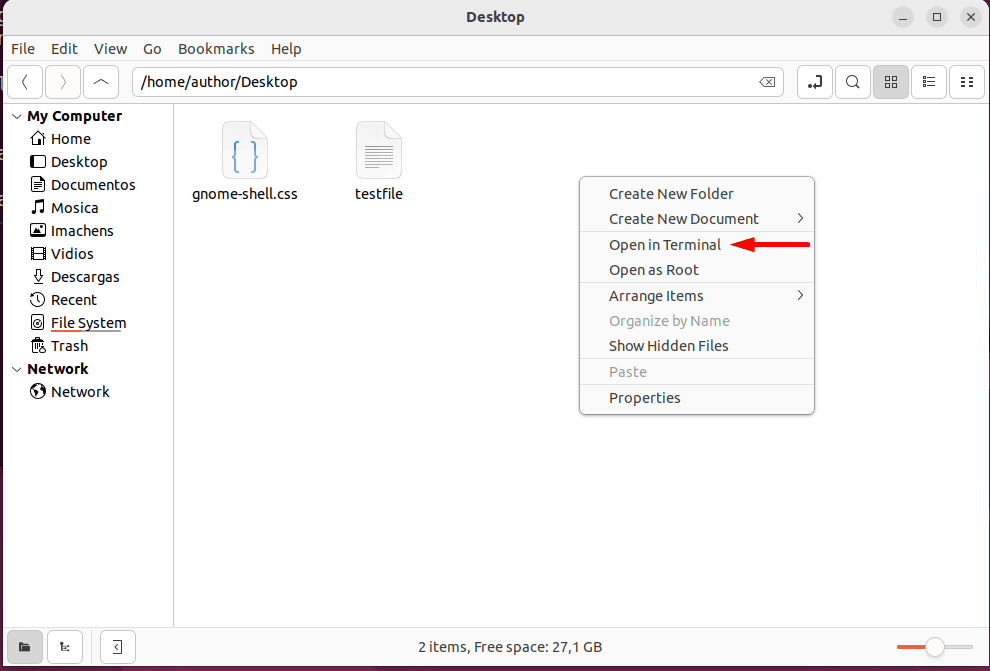Open the File menu
Viewport: 990px width, 671px height.
23,49
